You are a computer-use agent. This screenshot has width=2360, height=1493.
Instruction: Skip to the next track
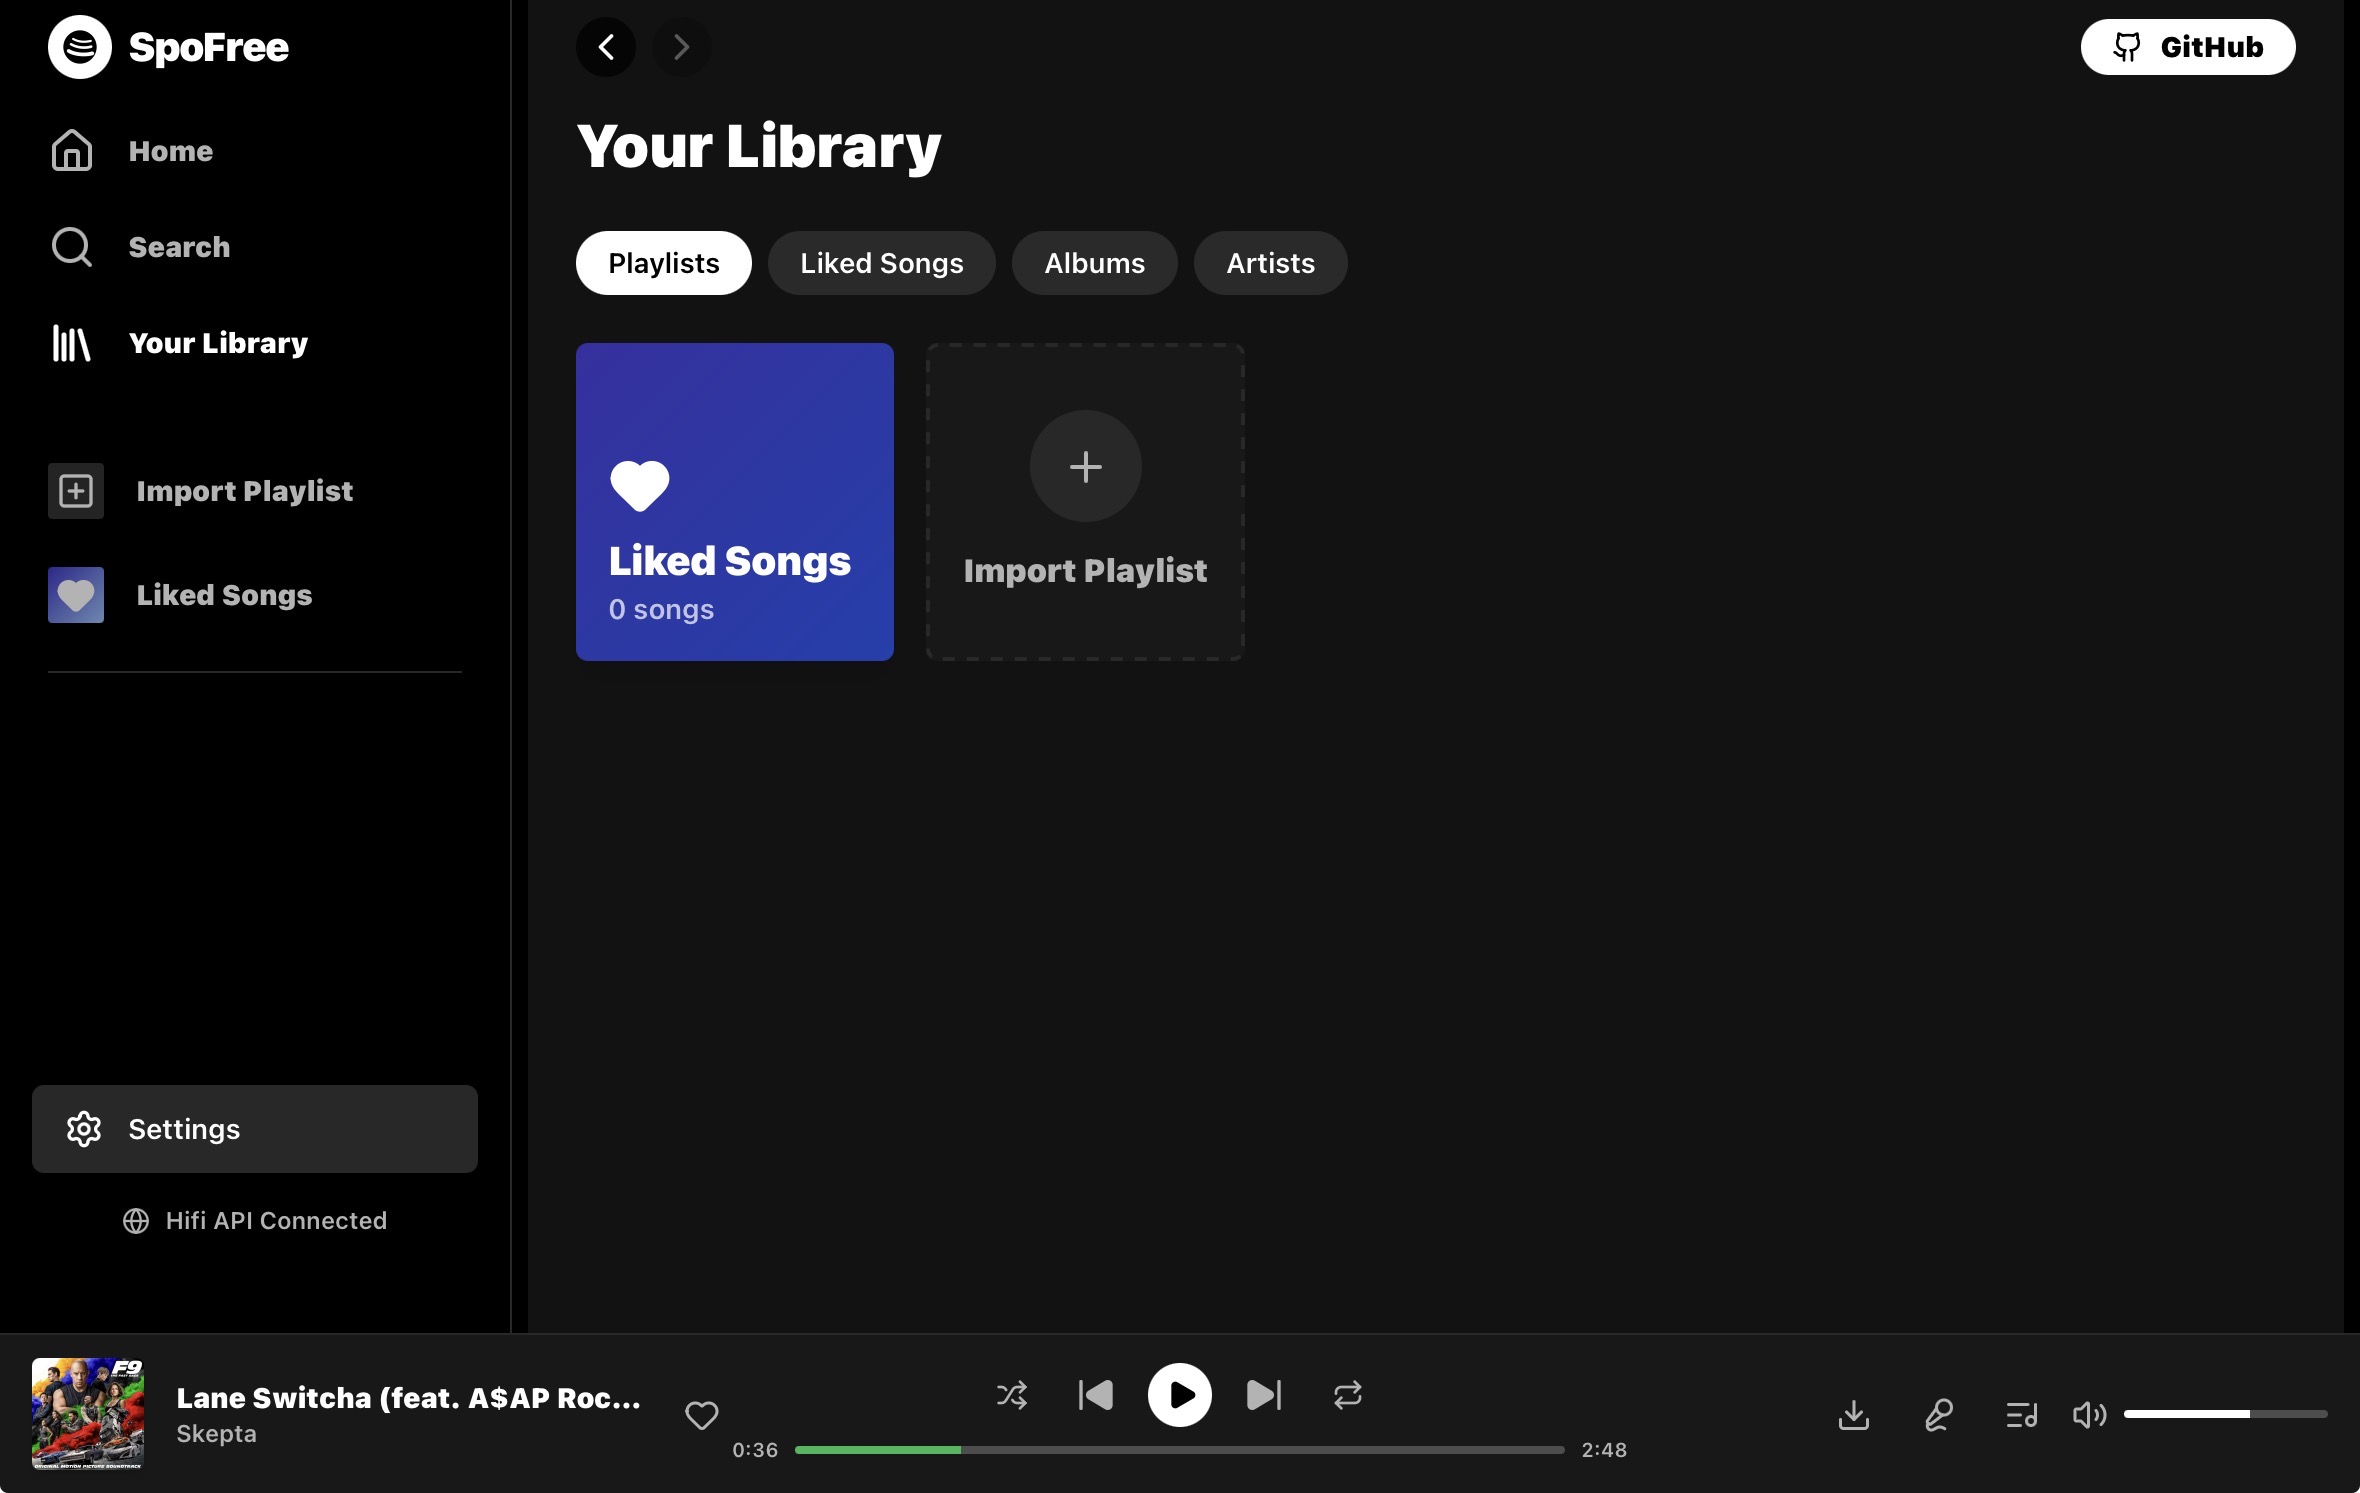[1263, 1395]
